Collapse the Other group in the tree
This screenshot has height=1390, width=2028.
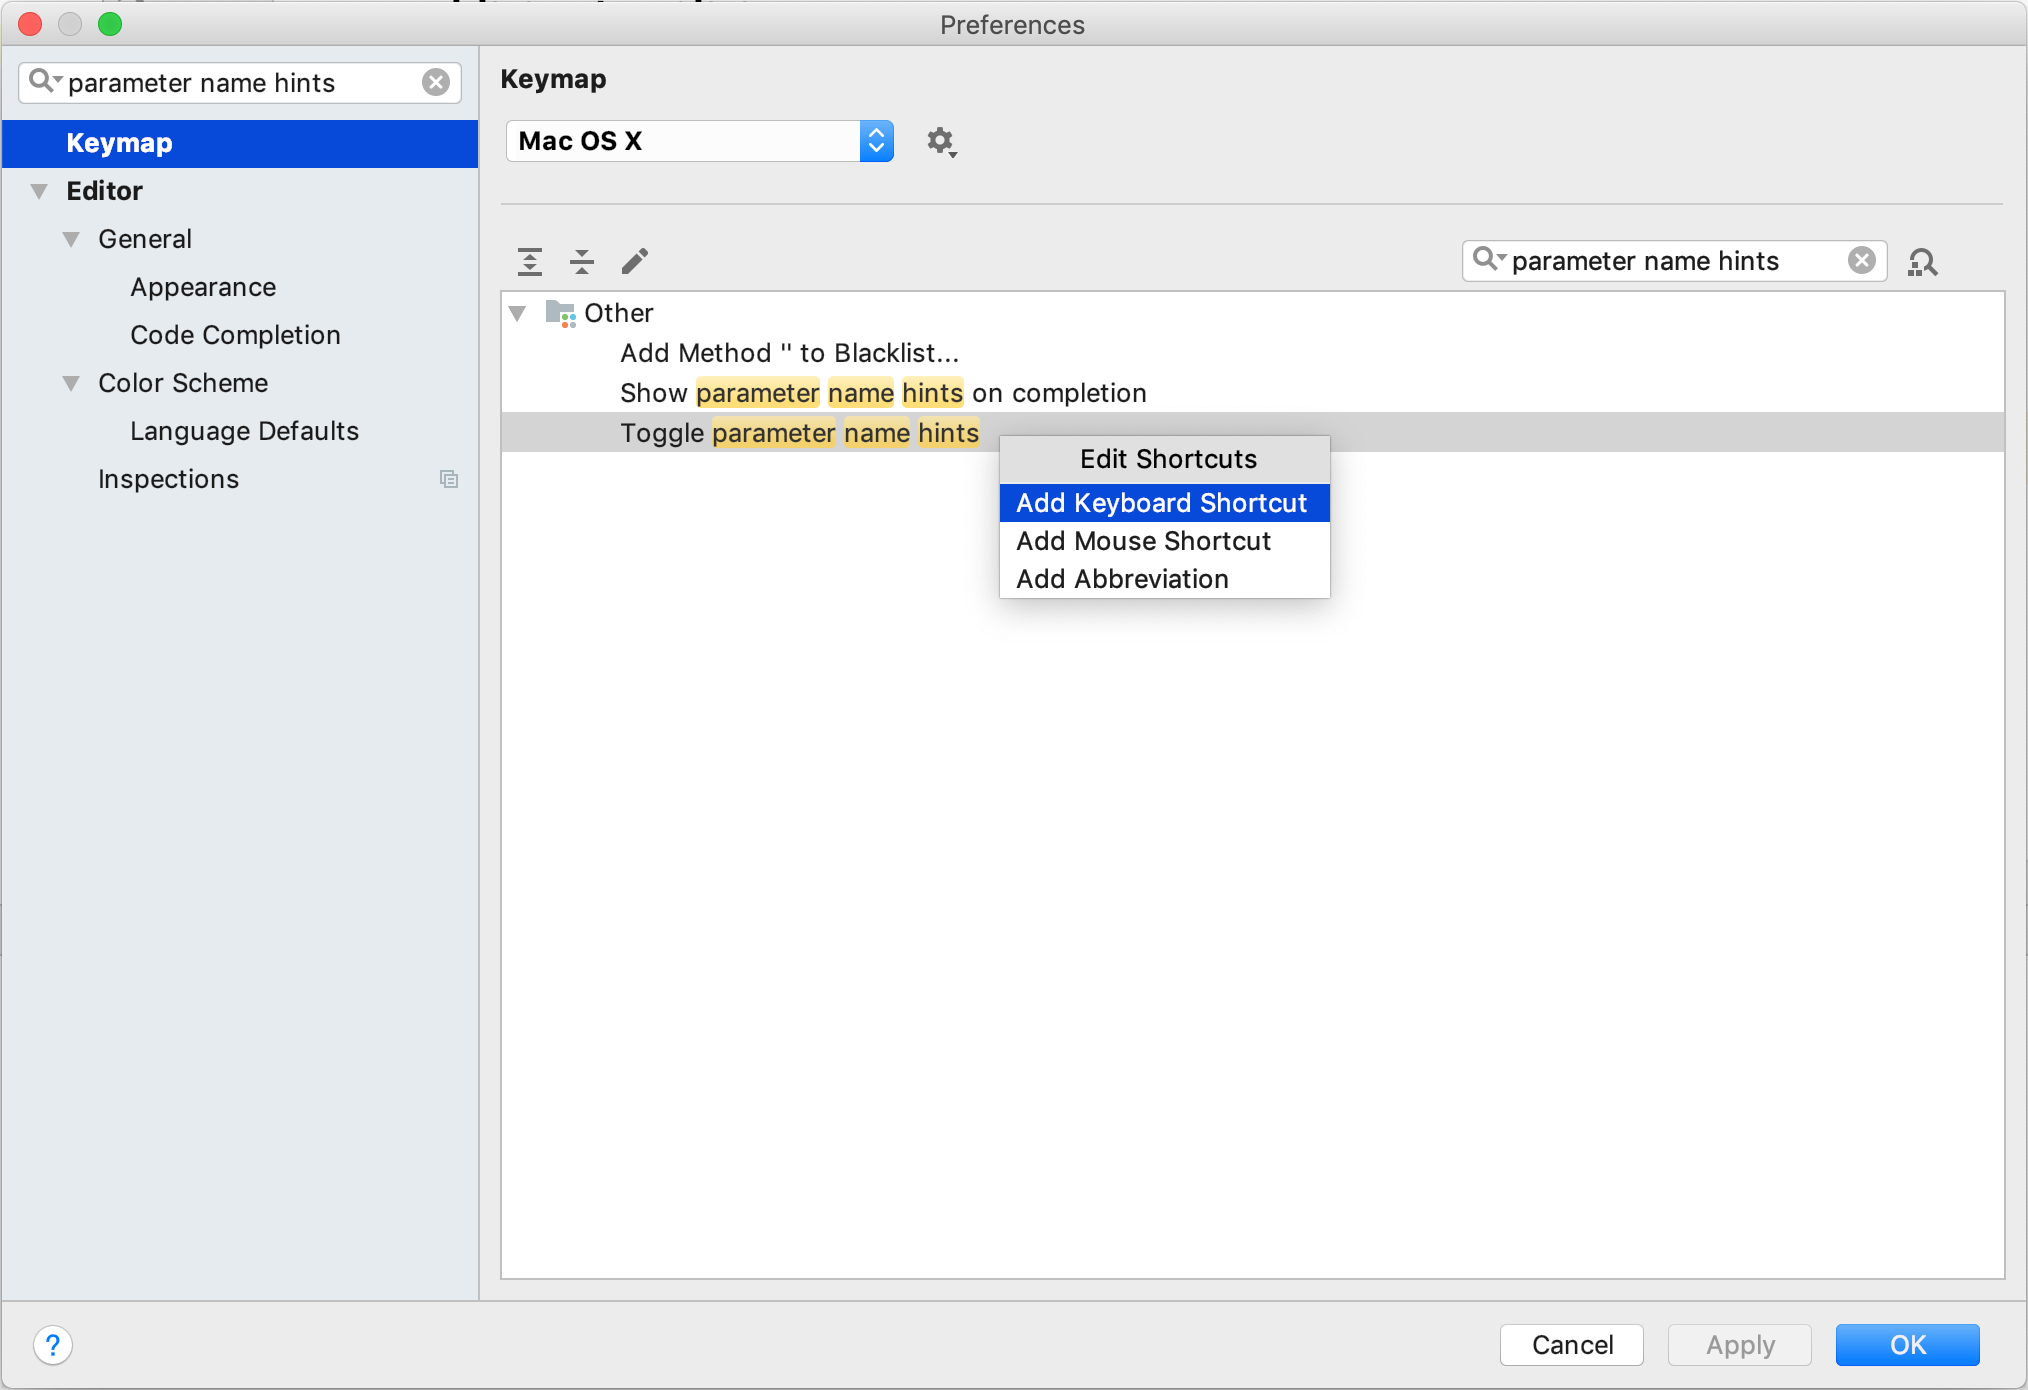click(518, 313)
